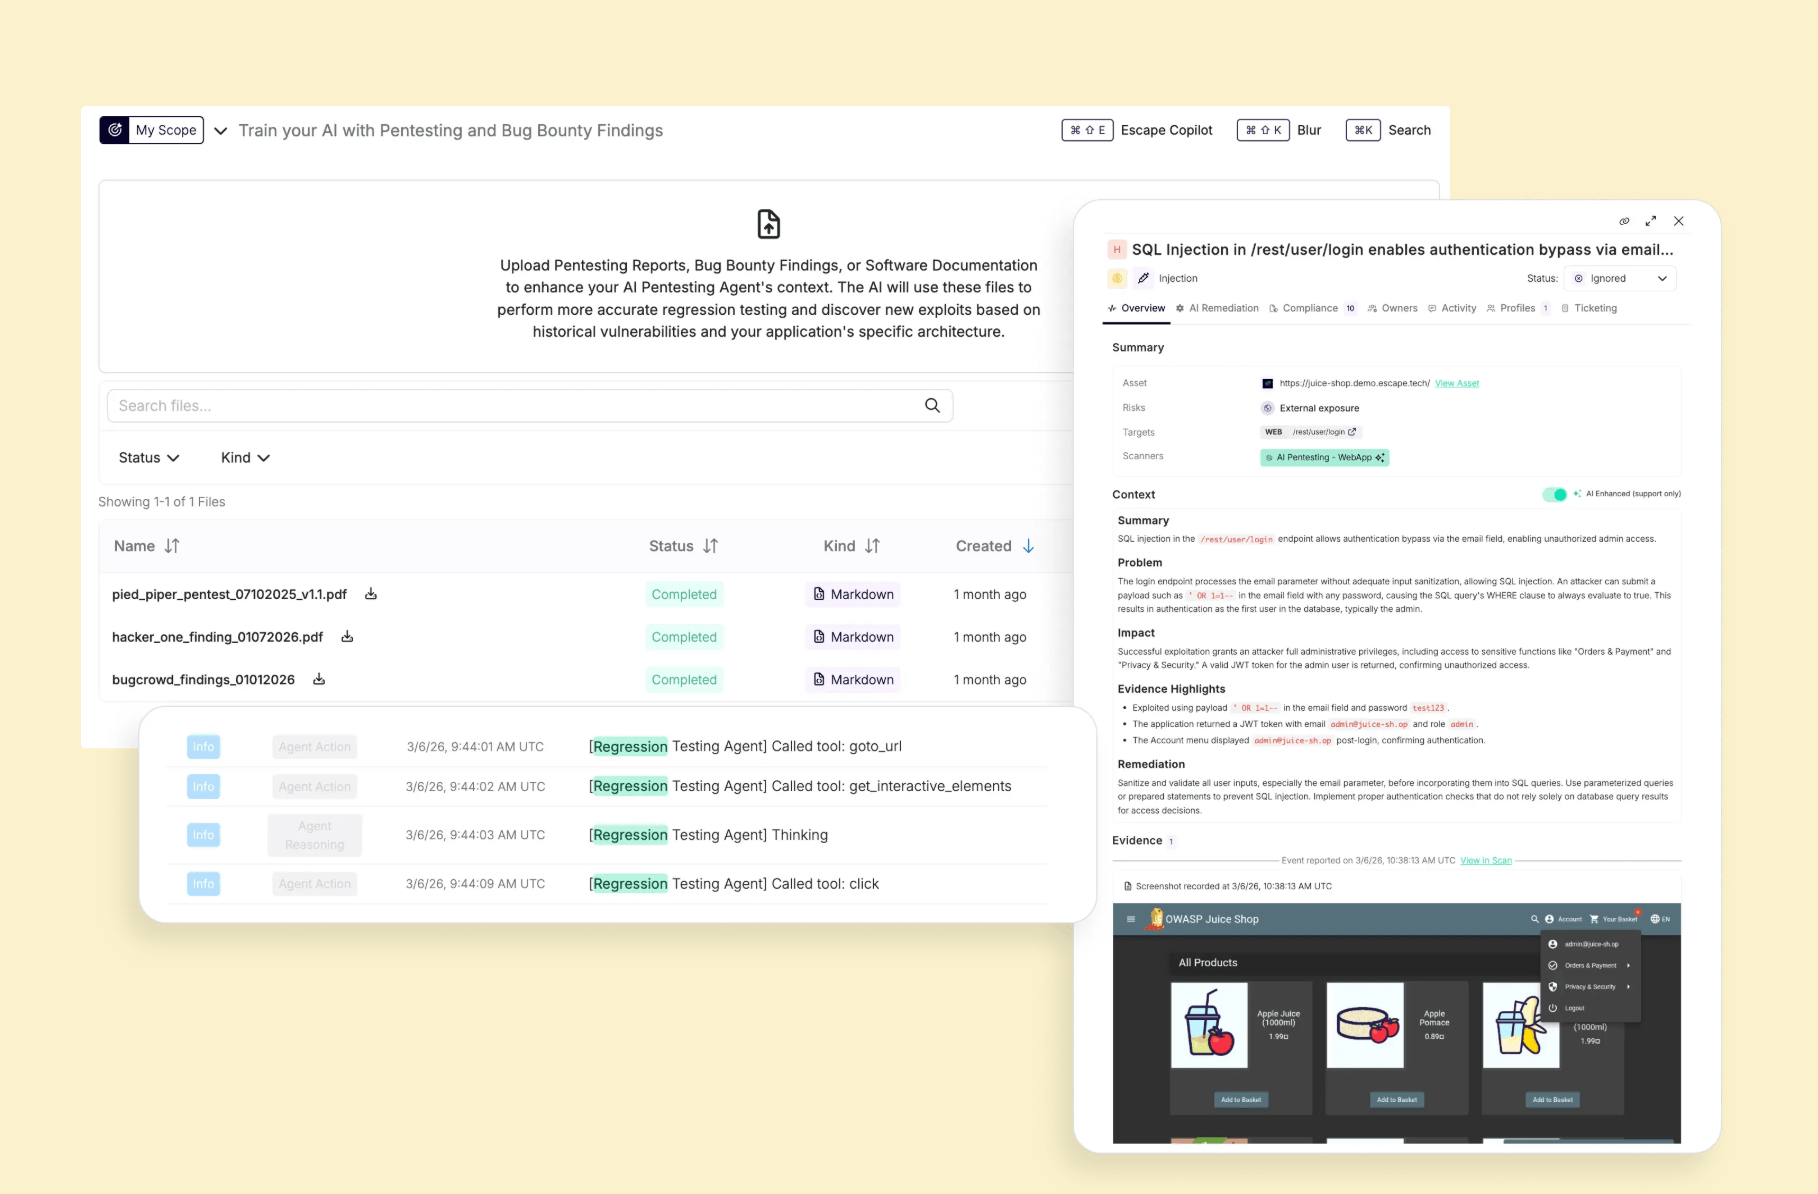Copy link to finding via chain icon
Screen dimensions: 1818x1194
pos(1624,221)
